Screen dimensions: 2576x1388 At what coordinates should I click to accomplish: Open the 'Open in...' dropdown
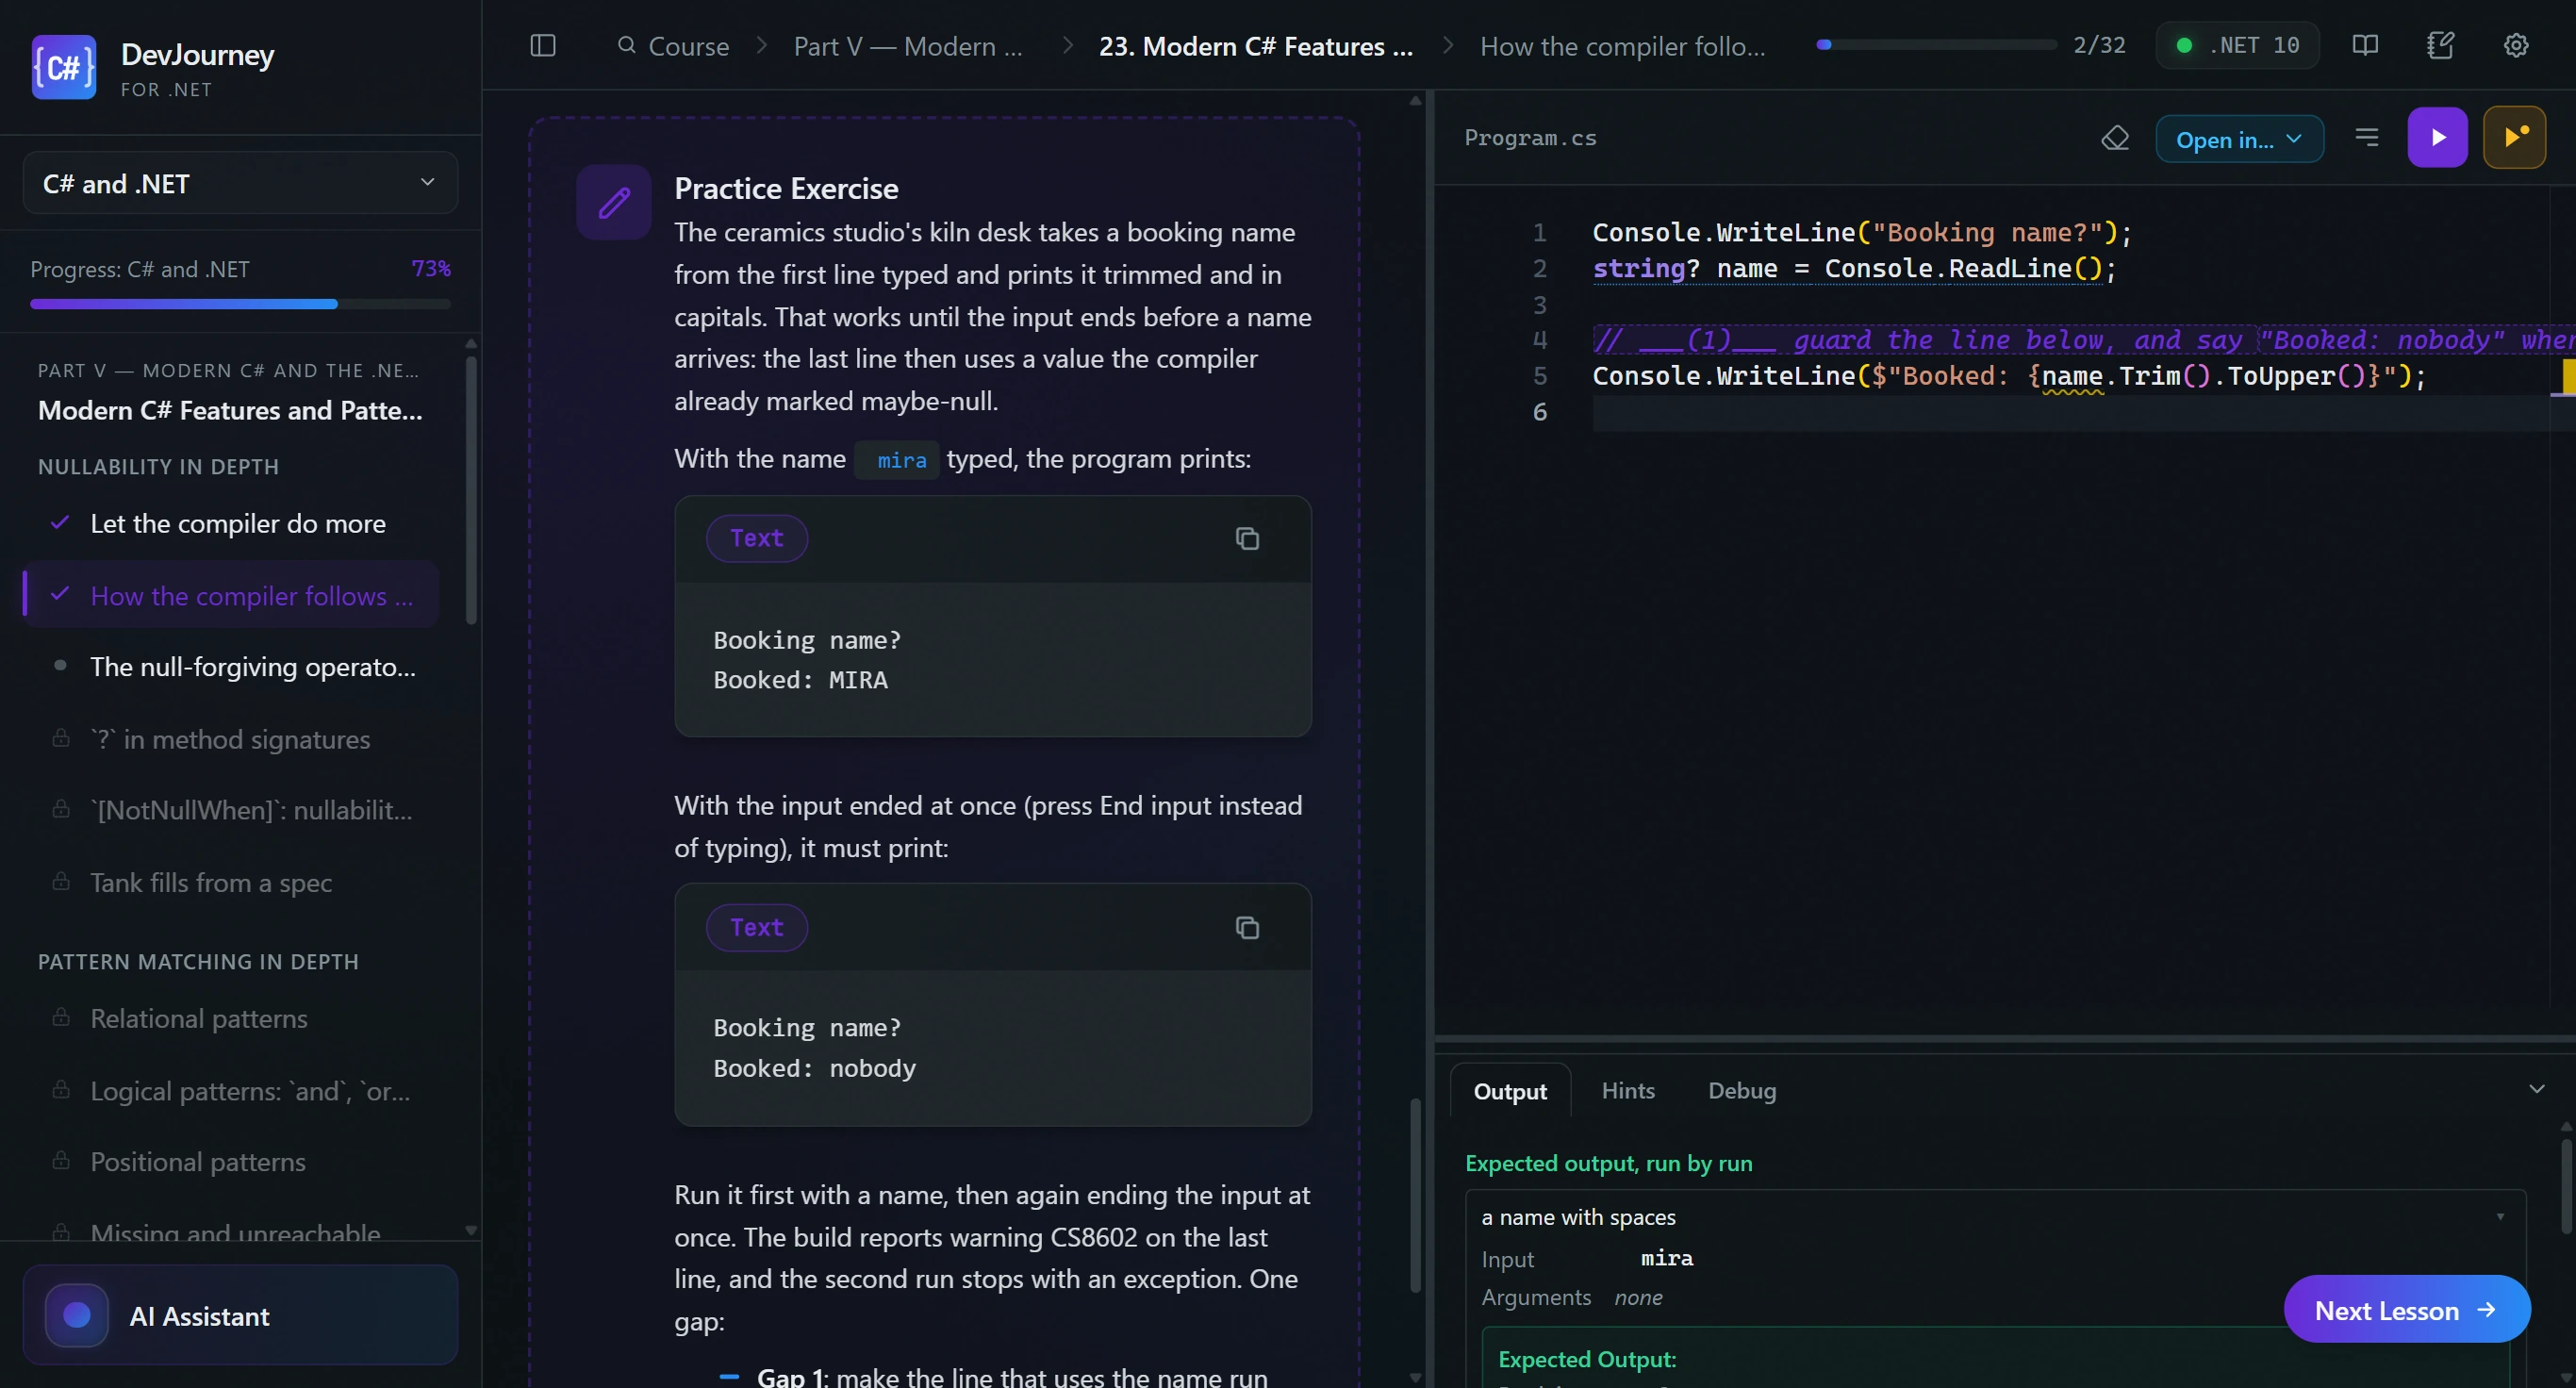click(2239, 139)
